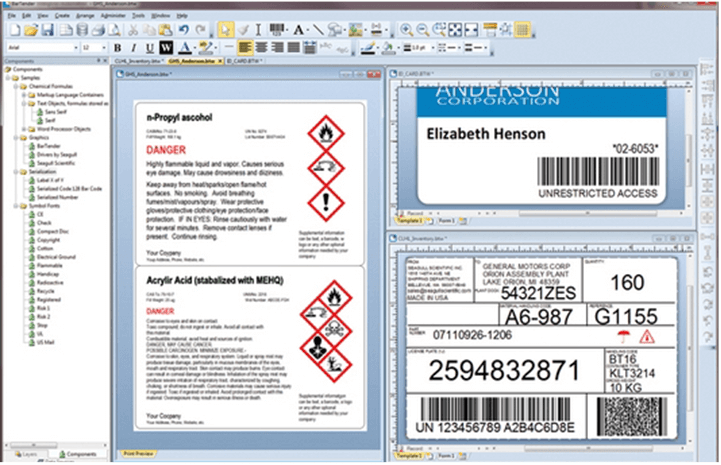Select the barcode creation tool
This screenshot has width=721, height=465.
[276, 31]
